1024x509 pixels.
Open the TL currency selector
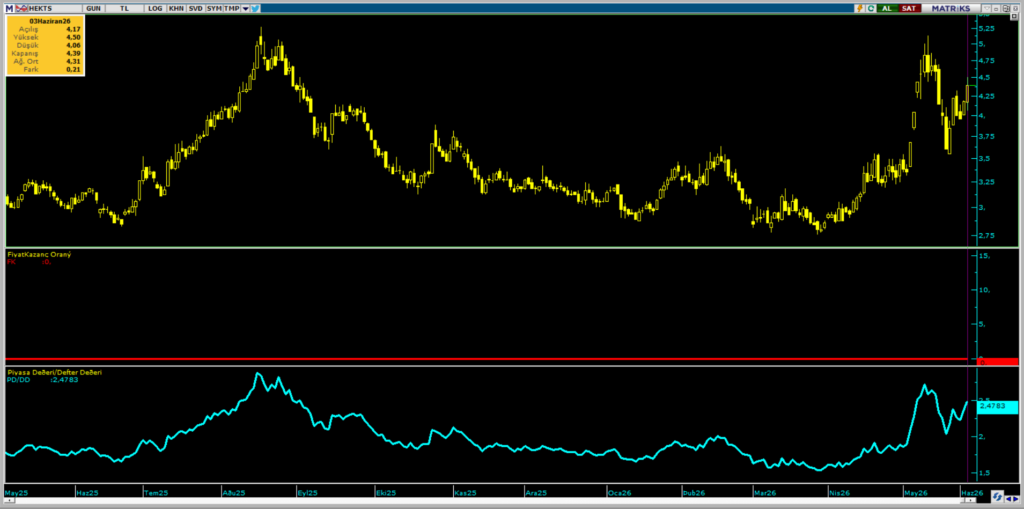click(x=124, y=8)
